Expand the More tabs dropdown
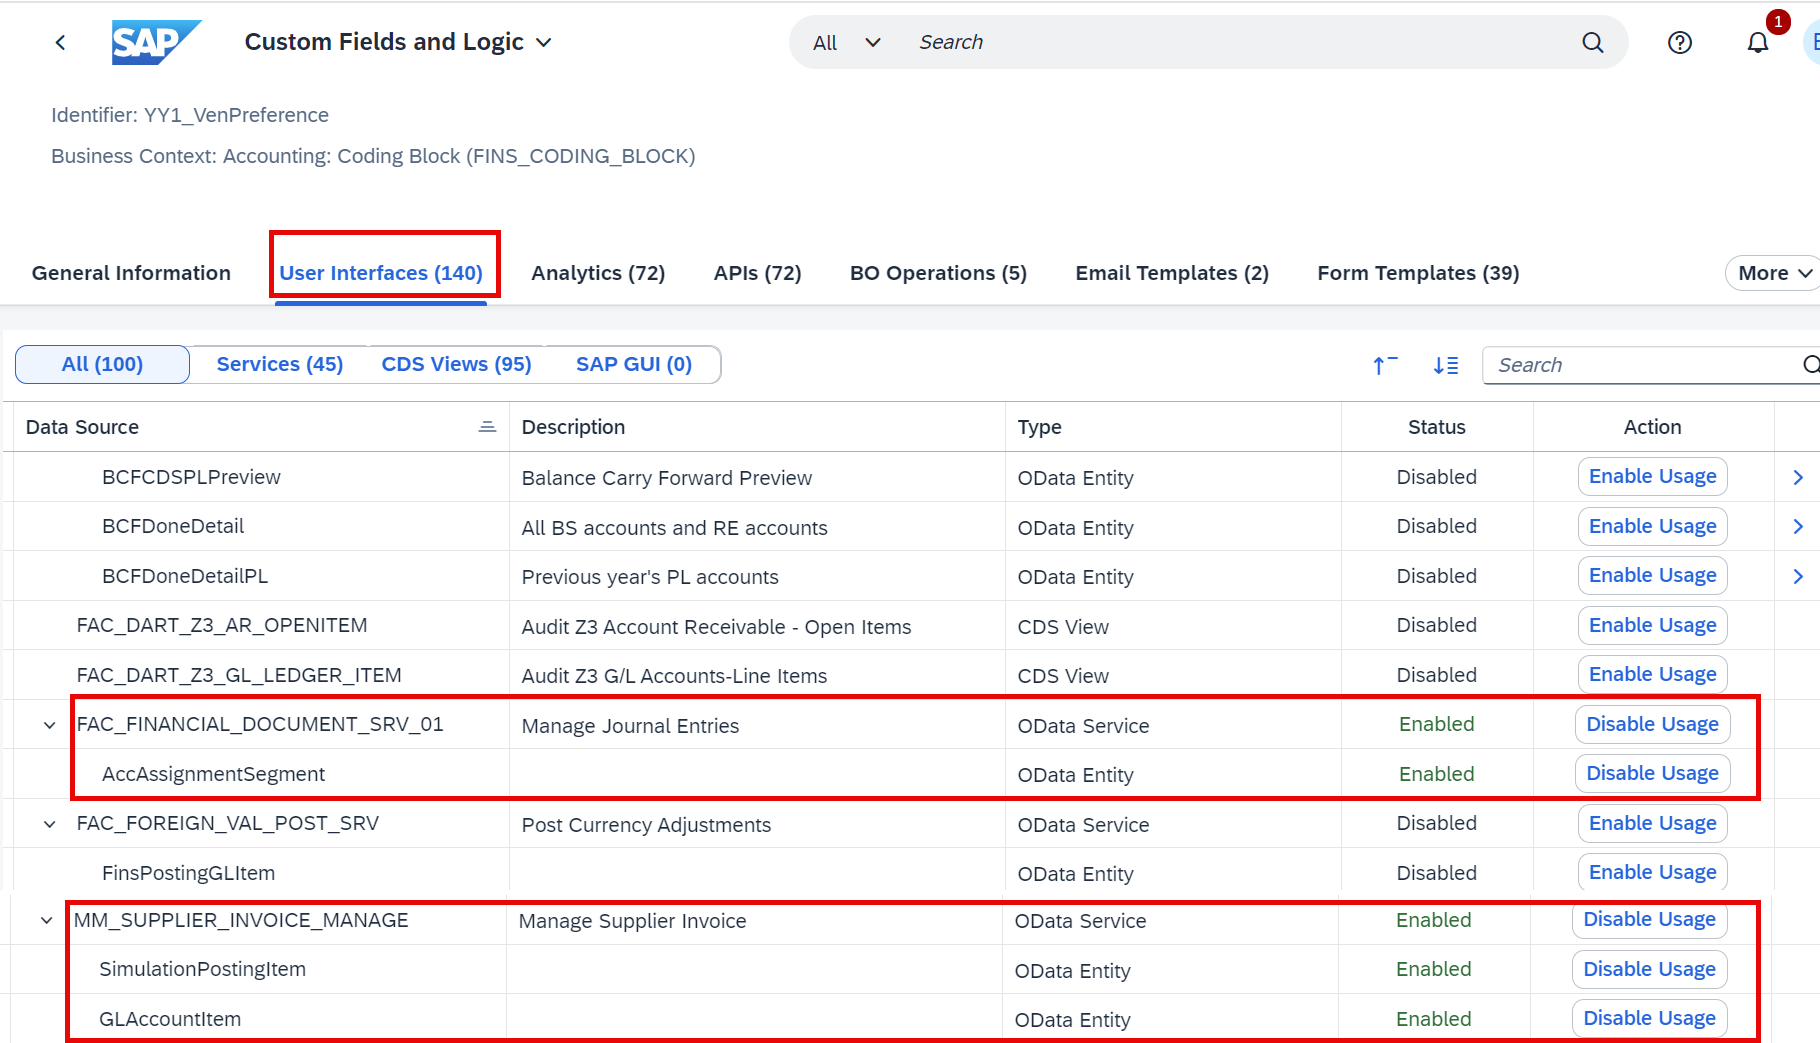The height and width of the screenshot is (1043, 1820). click(x=1775, y=273)
